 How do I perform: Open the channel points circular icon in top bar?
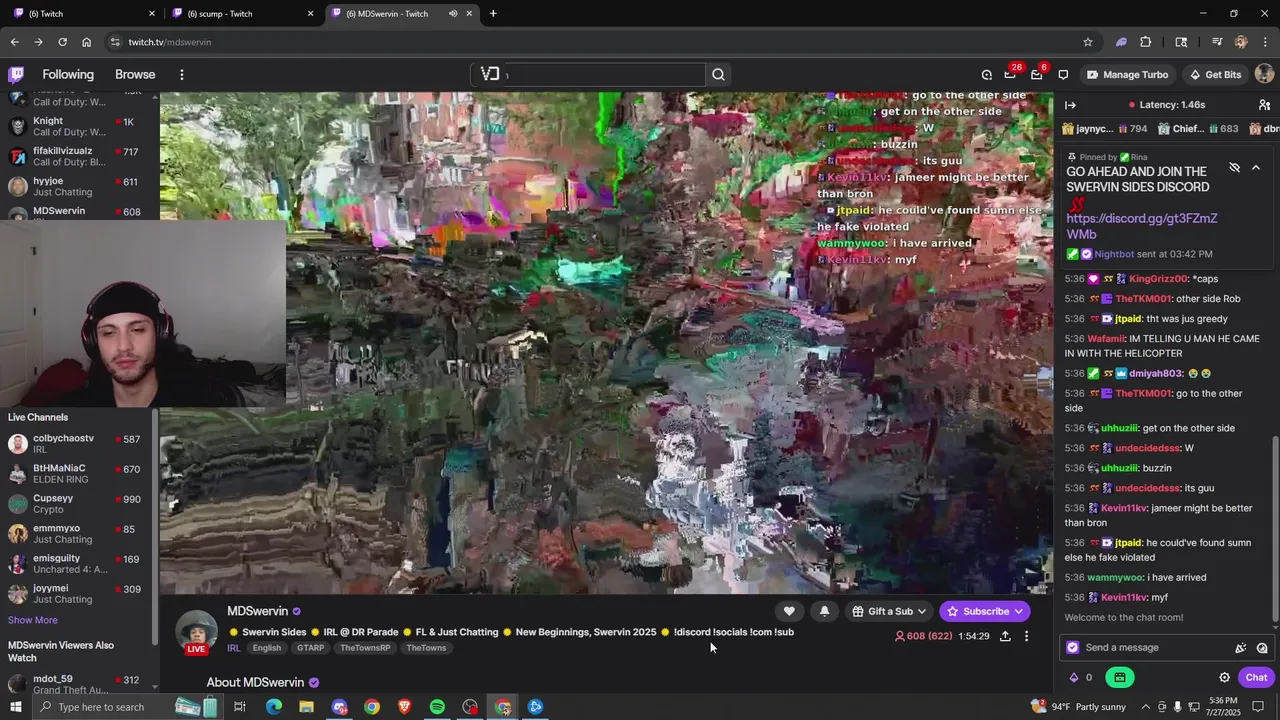tap(986, 74)
